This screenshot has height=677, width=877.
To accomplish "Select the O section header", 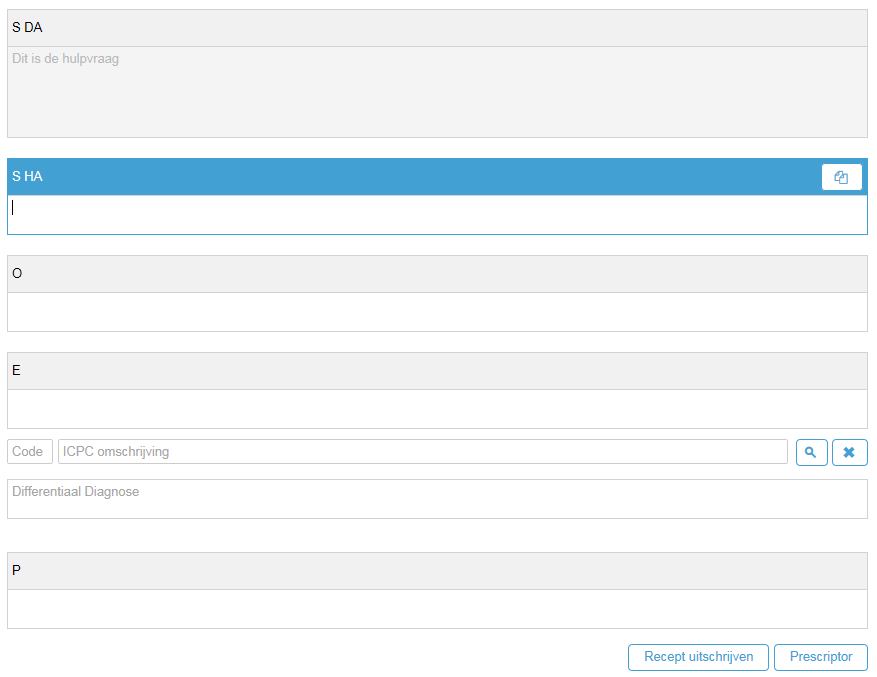I will [x=437, y=274].
